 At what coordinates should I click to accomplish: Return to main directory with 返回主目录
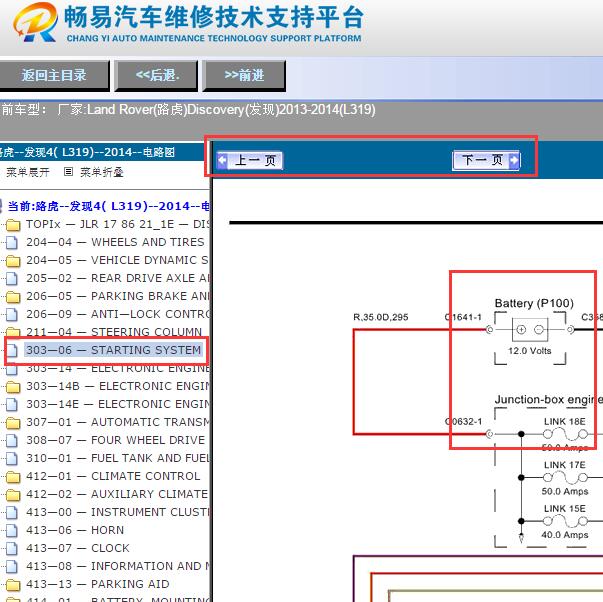(54, 75)
